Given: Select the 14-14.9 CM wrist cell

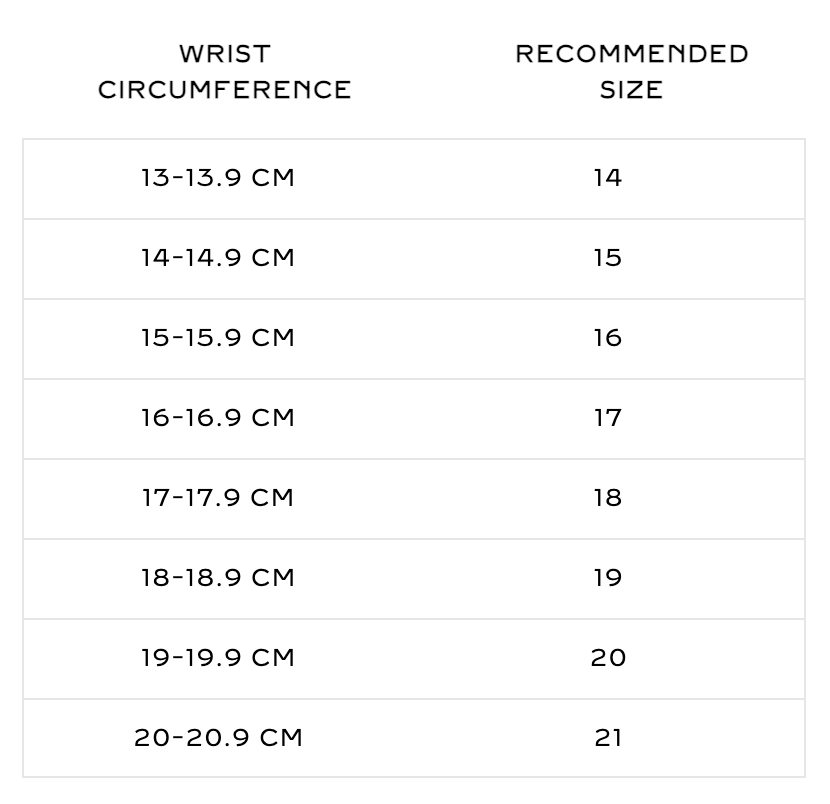Looking at the screenshot, I should tap(218, 258).
